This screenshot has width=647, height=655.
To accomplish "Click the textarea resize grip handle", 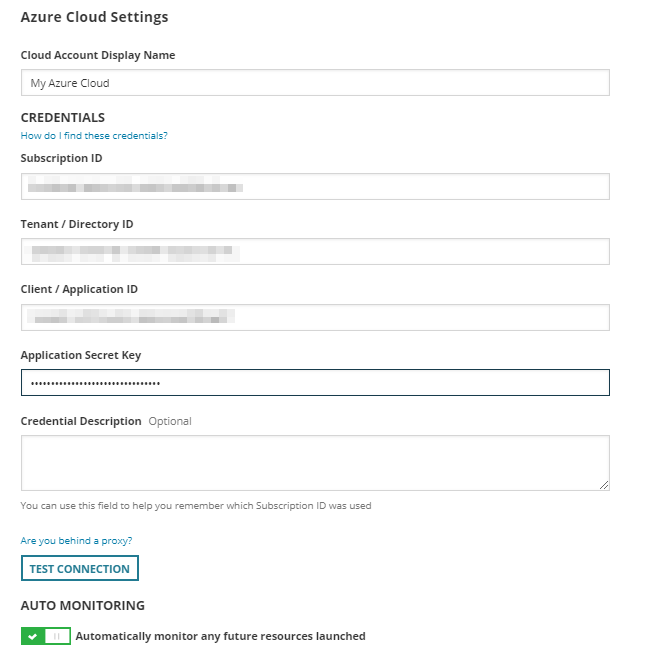I will [x=604, y=485].
